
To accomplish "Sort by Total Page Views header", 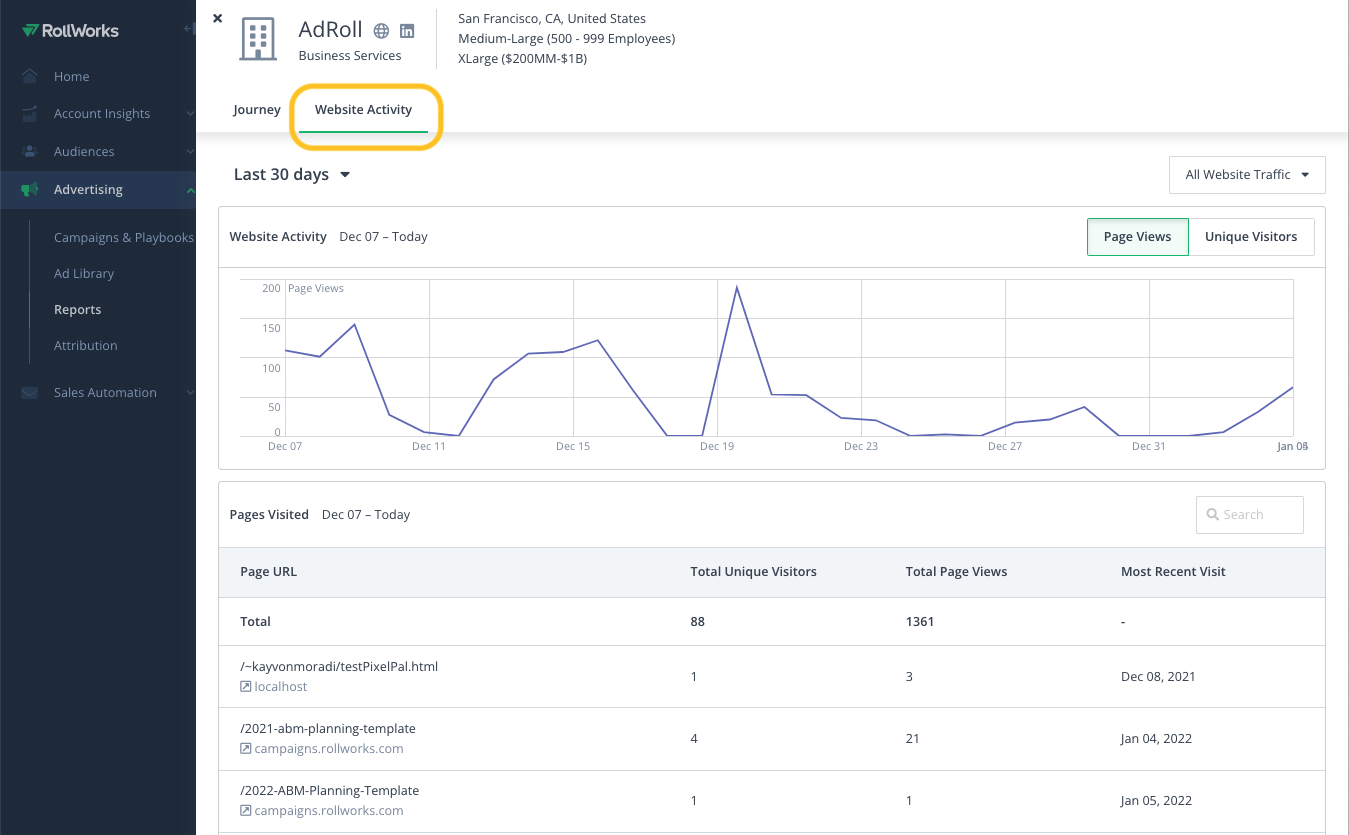I will click(x=957, y=572).
